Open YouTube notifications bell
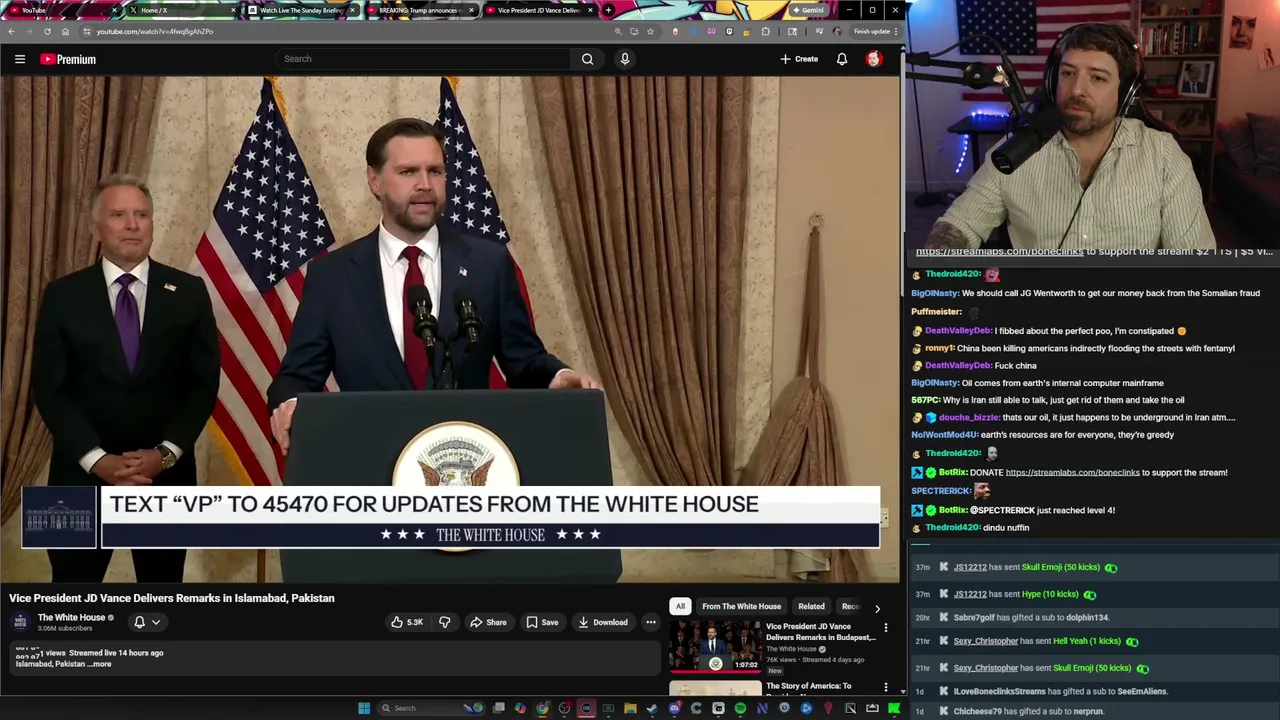The height and width of the screenshot is (720, 1280). click(x=842, y=59)
